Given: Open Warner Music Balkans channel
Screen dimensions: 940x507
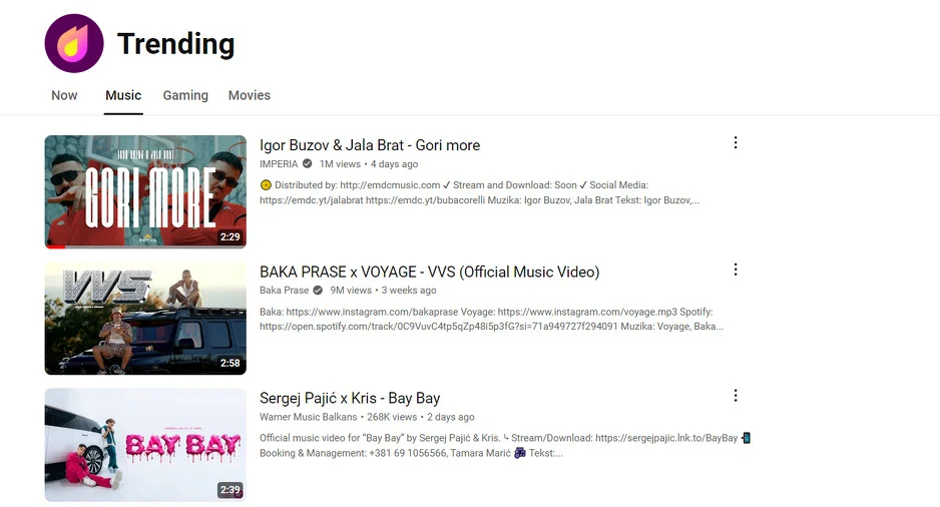Looking at the screenshot, I should [309, 417].
